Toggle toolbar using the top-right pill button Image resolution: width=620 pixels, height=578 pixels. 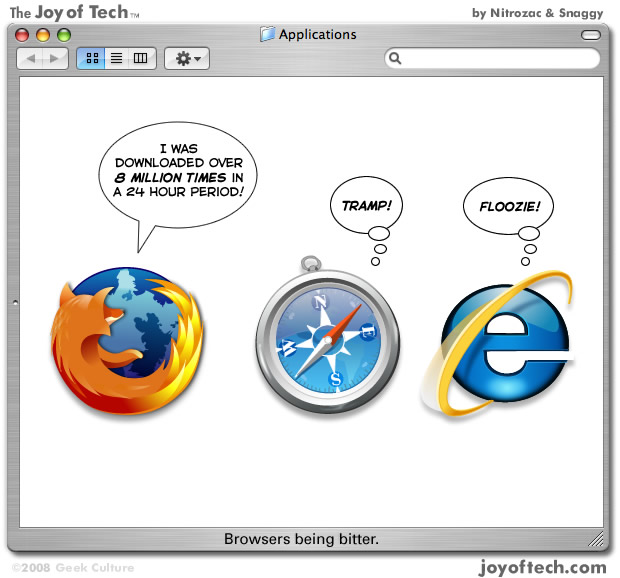(593, 34)
